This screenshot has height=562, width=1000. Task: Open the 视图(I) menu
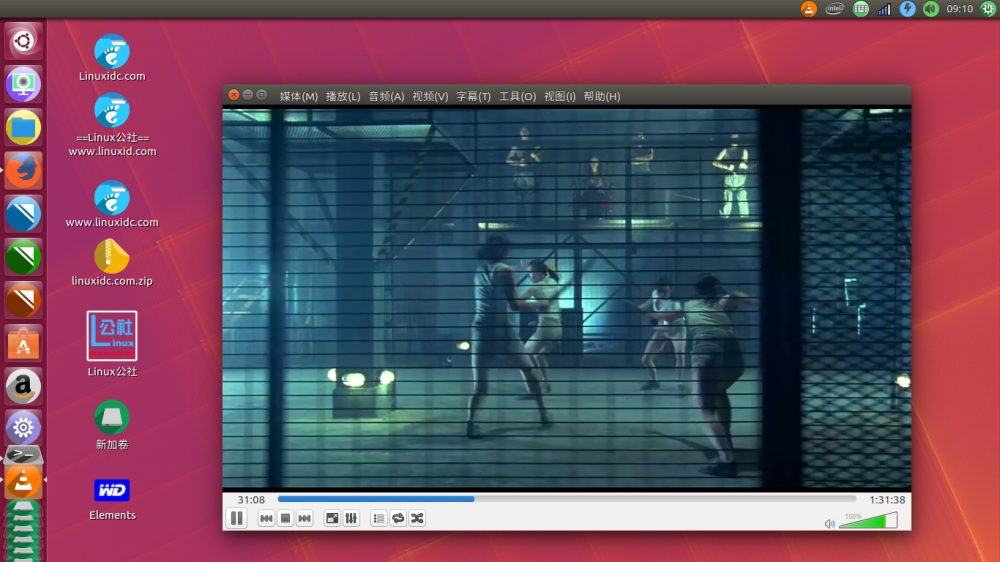[x=559, y=96]
